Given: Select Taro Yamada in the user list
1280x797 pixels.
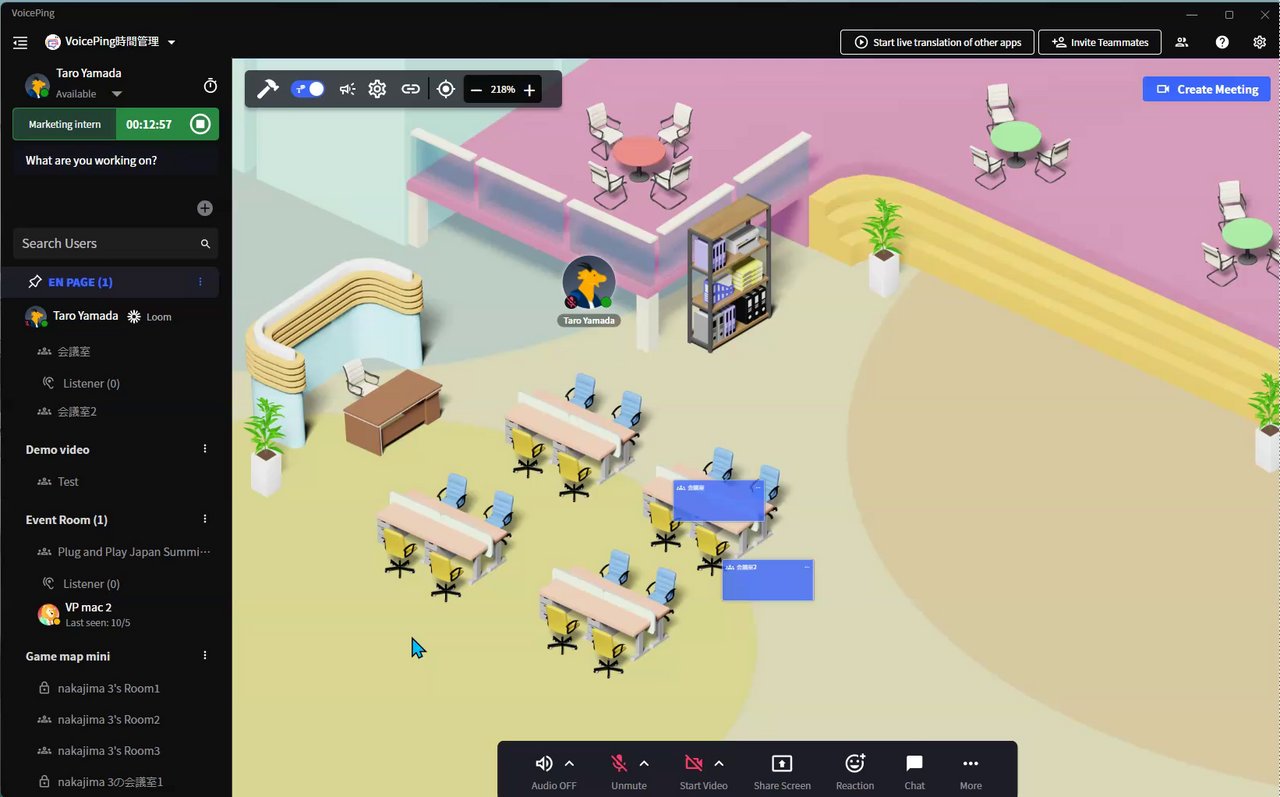Looking at the screenshot, I should coord(85,316).
